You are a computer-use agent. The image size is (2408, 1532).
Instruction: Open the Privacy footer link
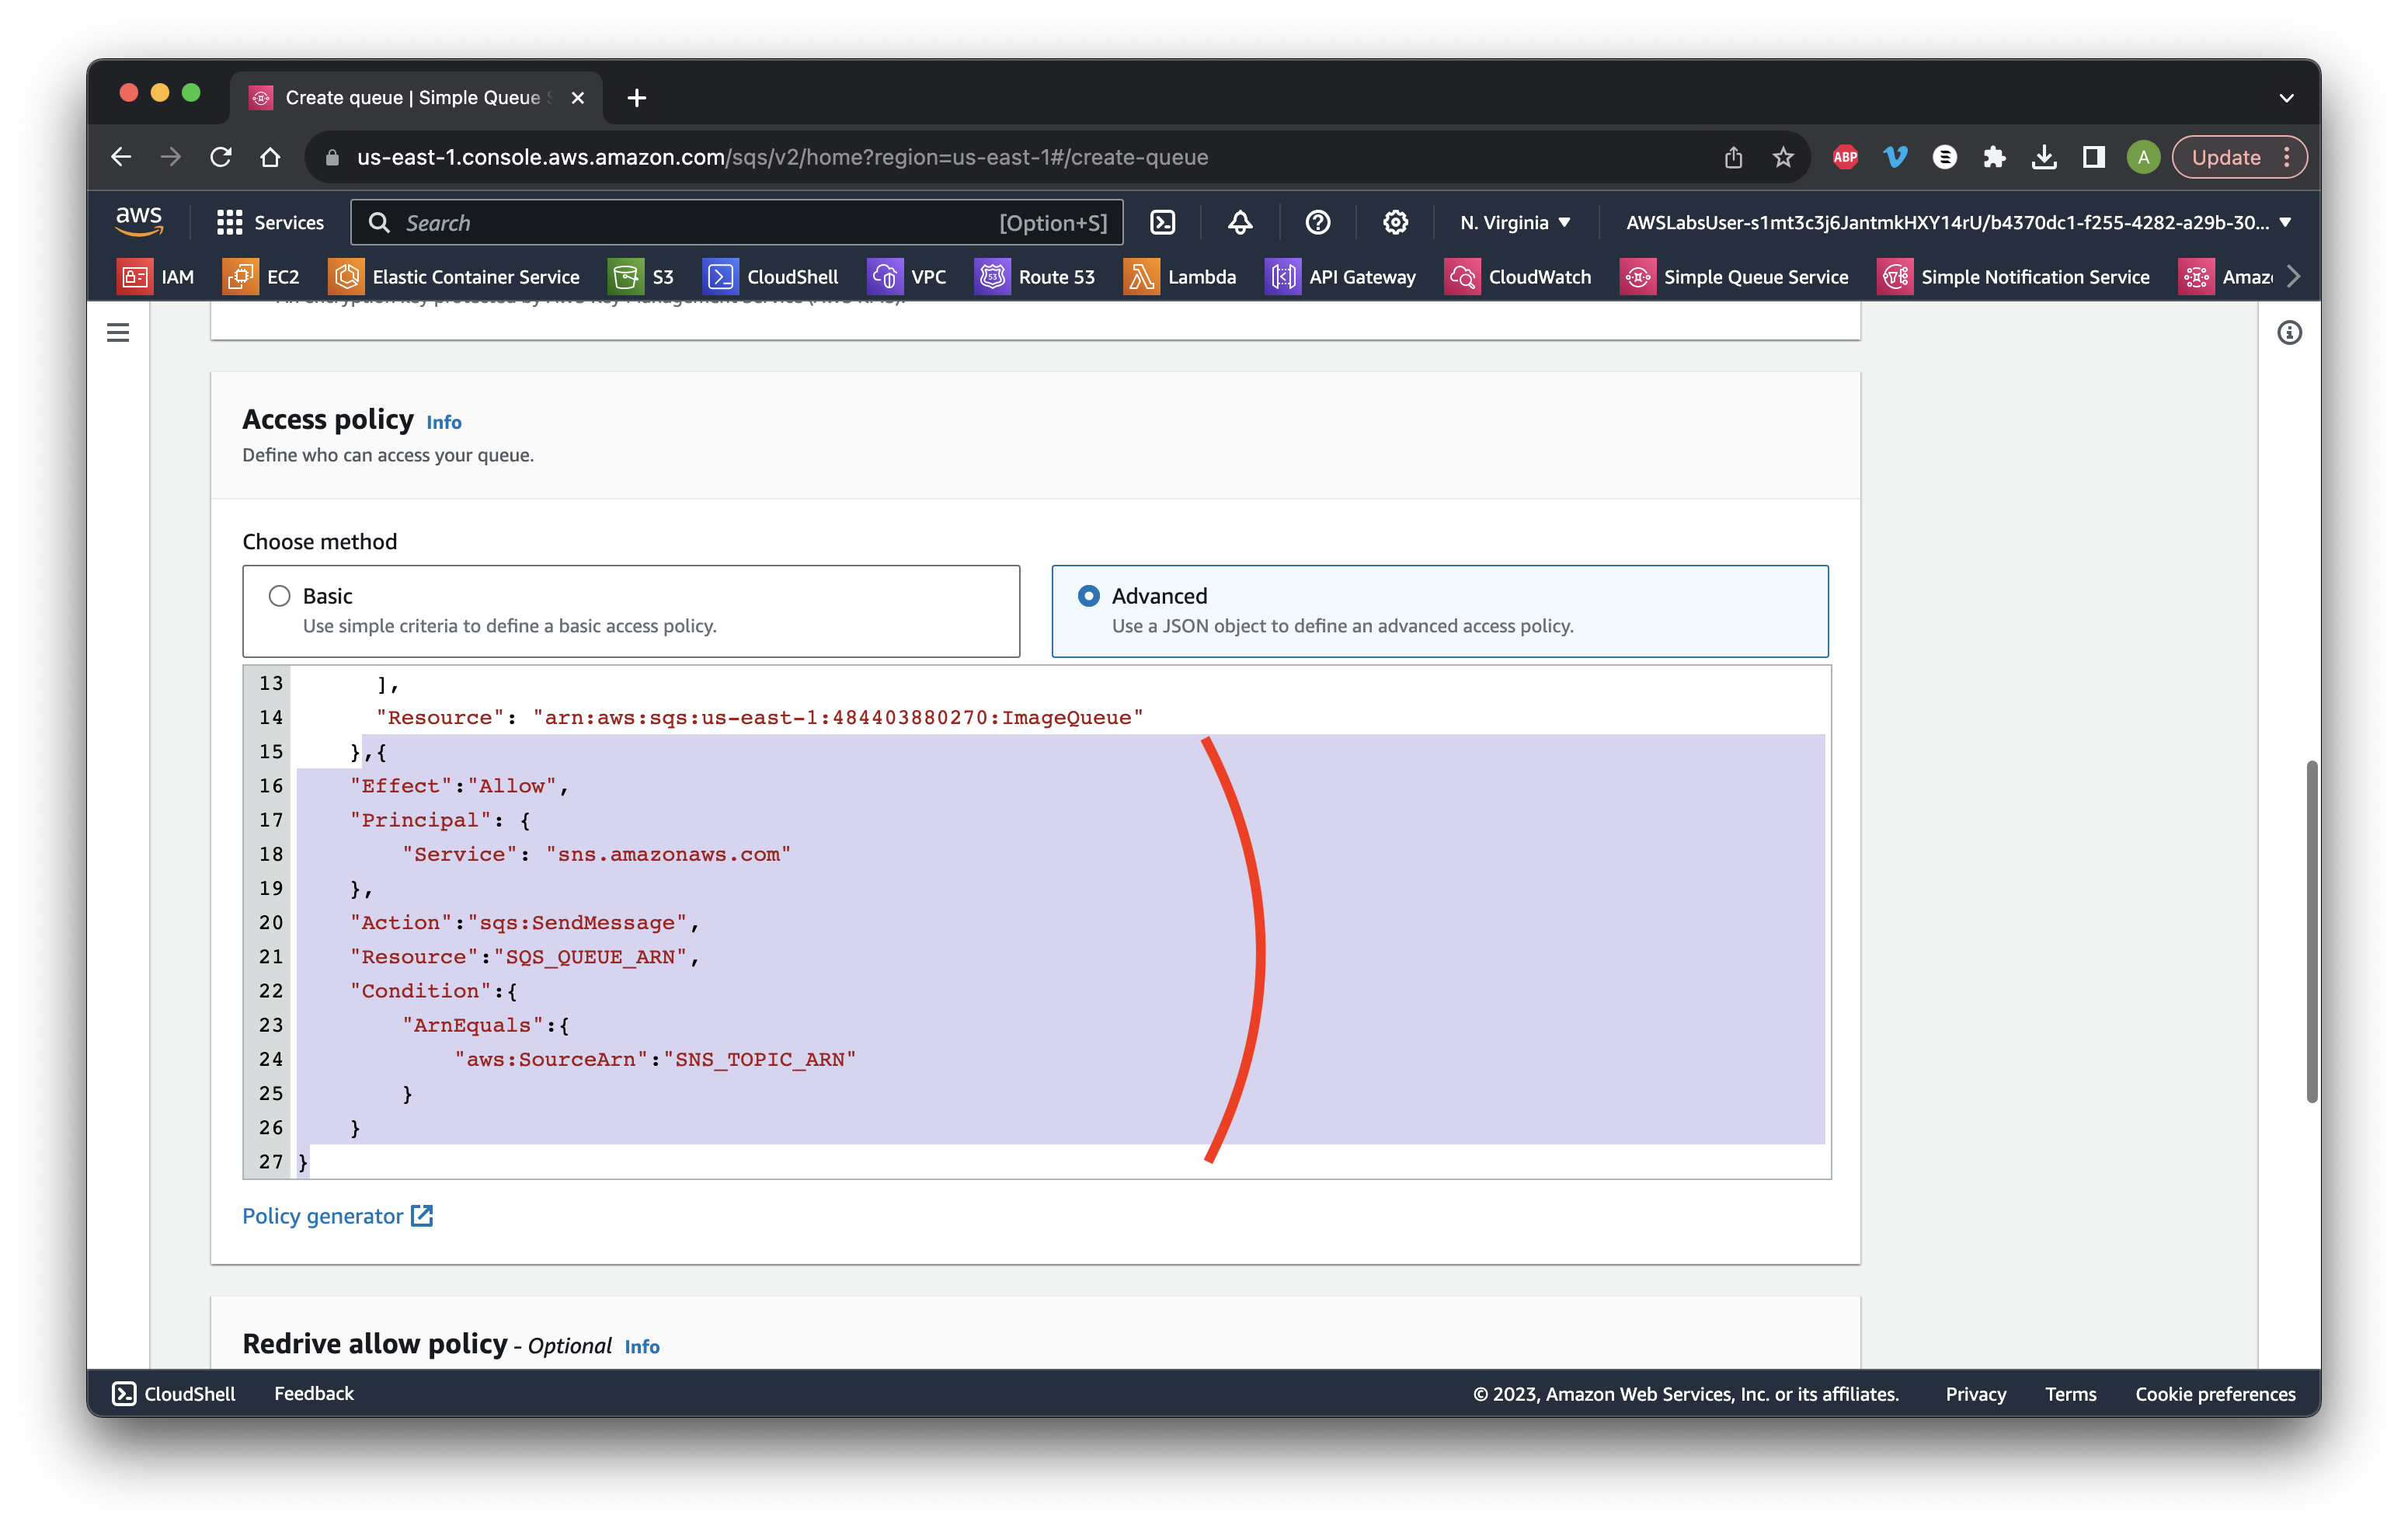tap(1976, 1393)
